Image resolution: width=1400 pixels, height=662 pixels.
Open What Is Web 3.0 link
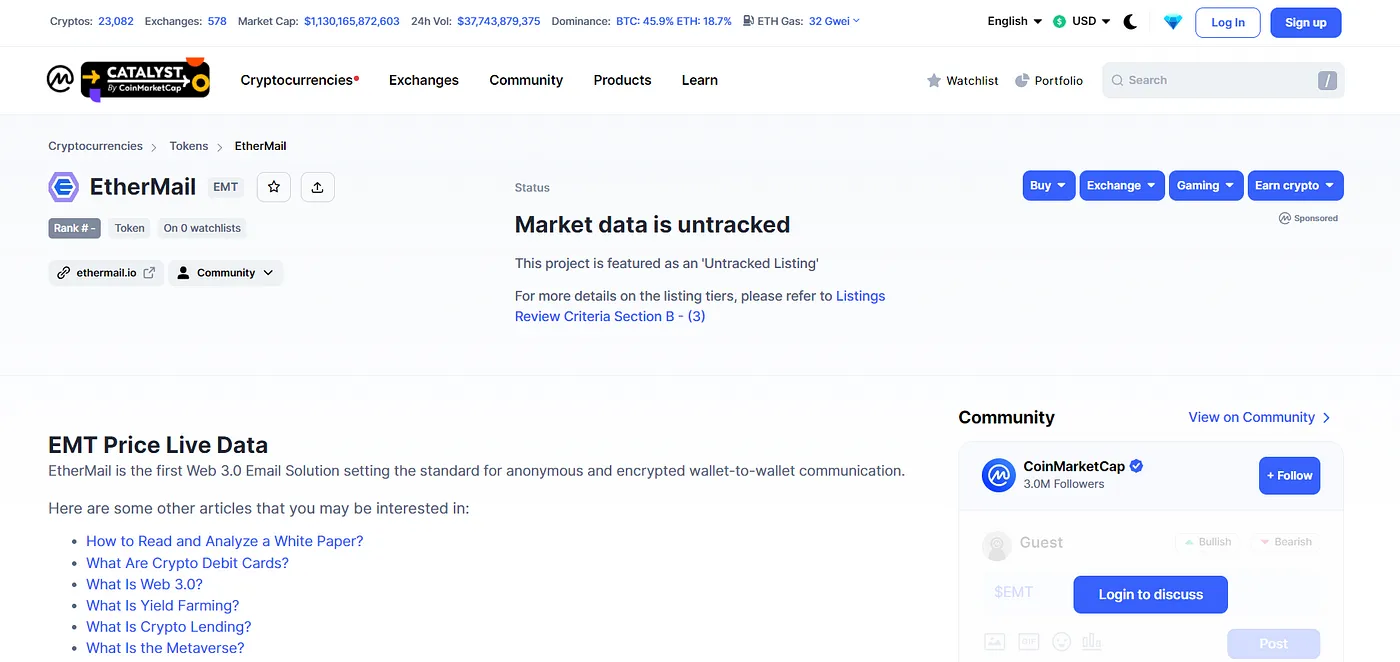pyautogui.click(x=144, y=584)
